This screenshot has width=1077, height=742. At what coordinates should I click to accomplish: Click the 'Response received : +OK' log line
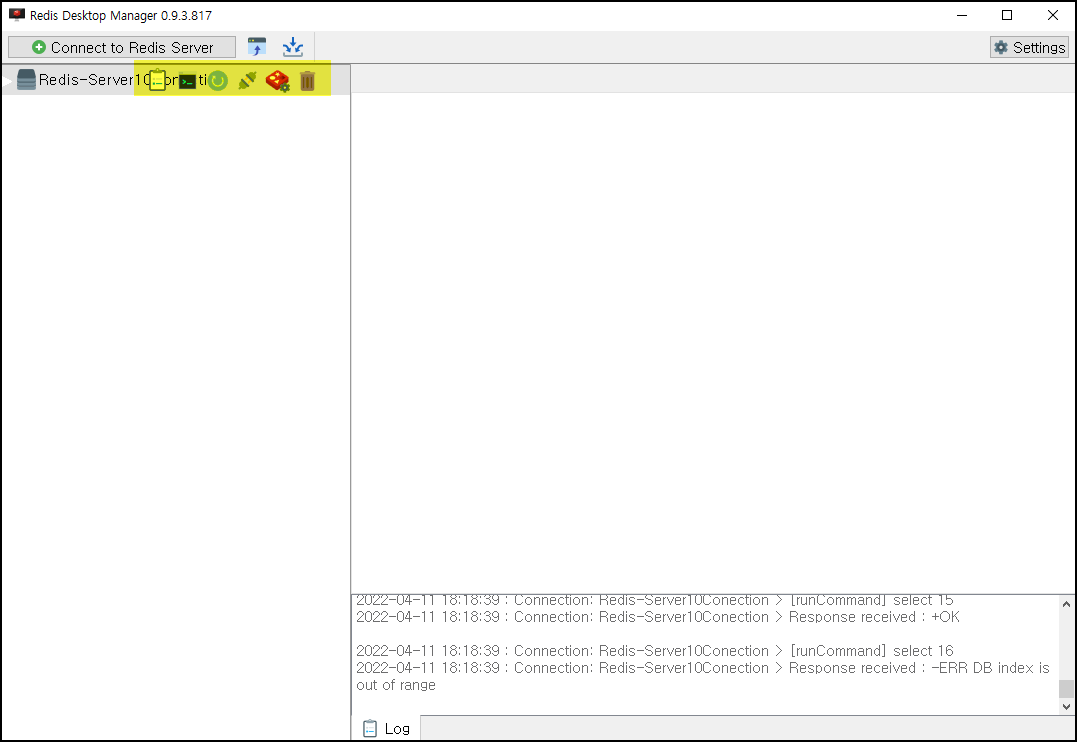[658, 617]
